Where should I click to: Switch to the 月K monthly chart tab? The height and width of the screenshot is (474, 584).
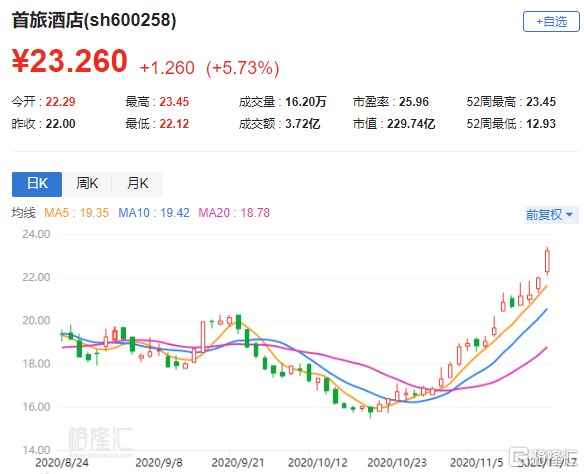click(137, 184)
